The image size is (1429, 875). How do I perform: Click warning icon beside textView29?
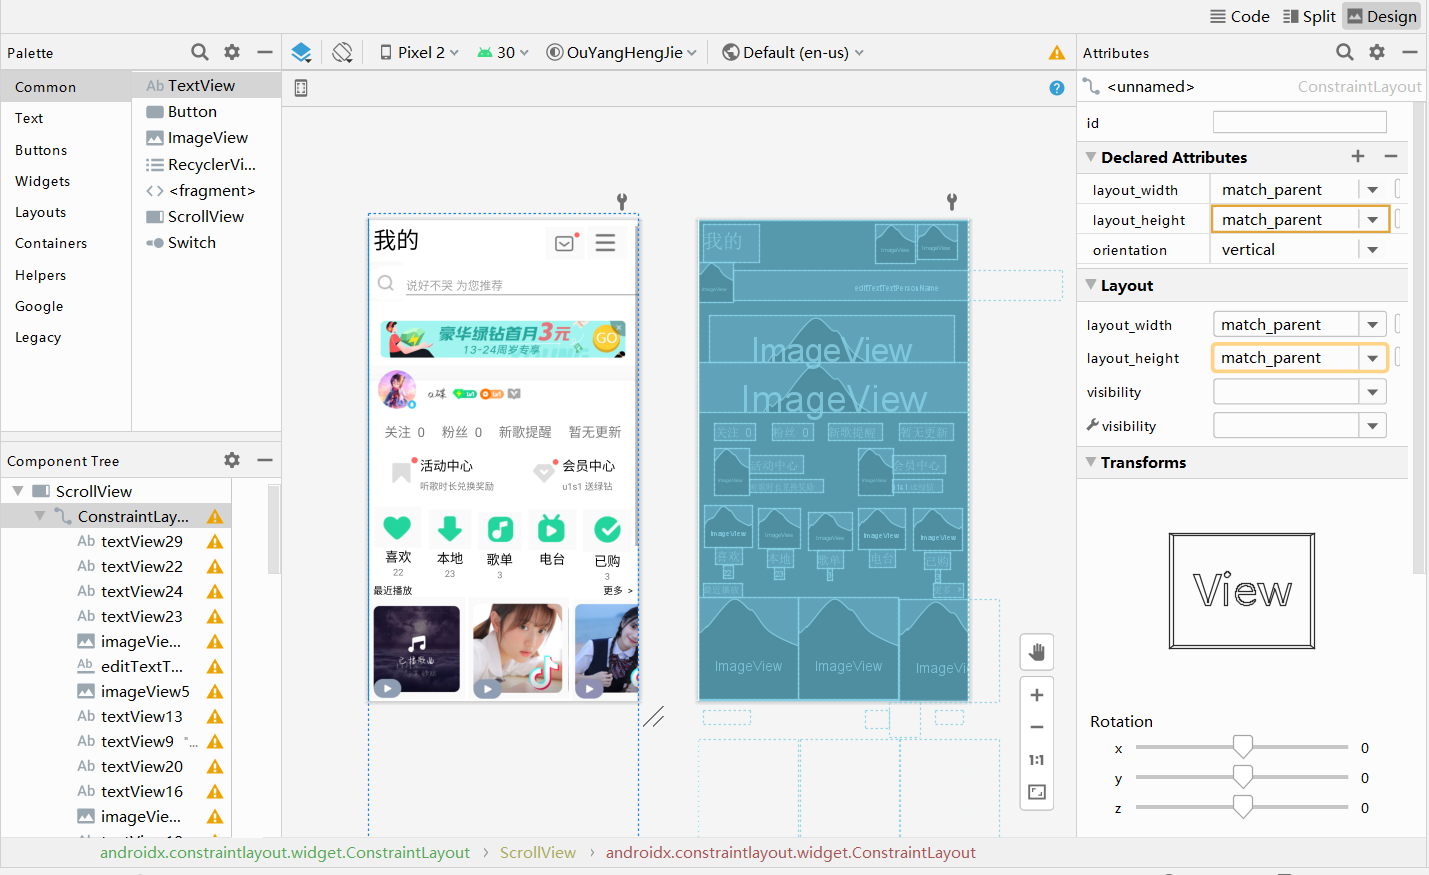(x=215, y=542)
